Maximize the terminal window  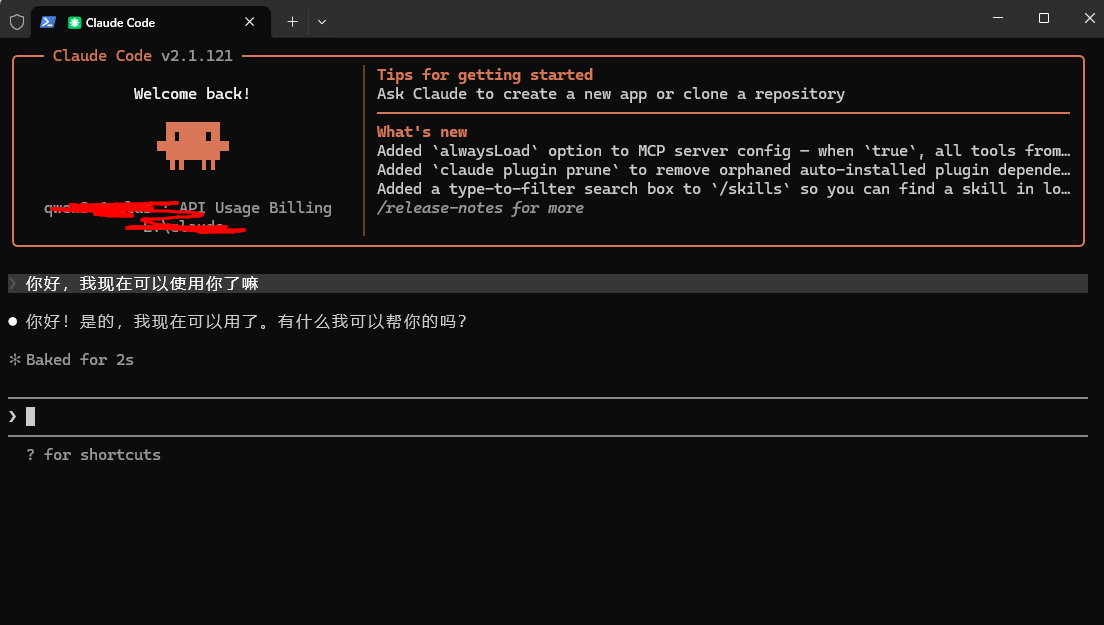(1044, 18)
